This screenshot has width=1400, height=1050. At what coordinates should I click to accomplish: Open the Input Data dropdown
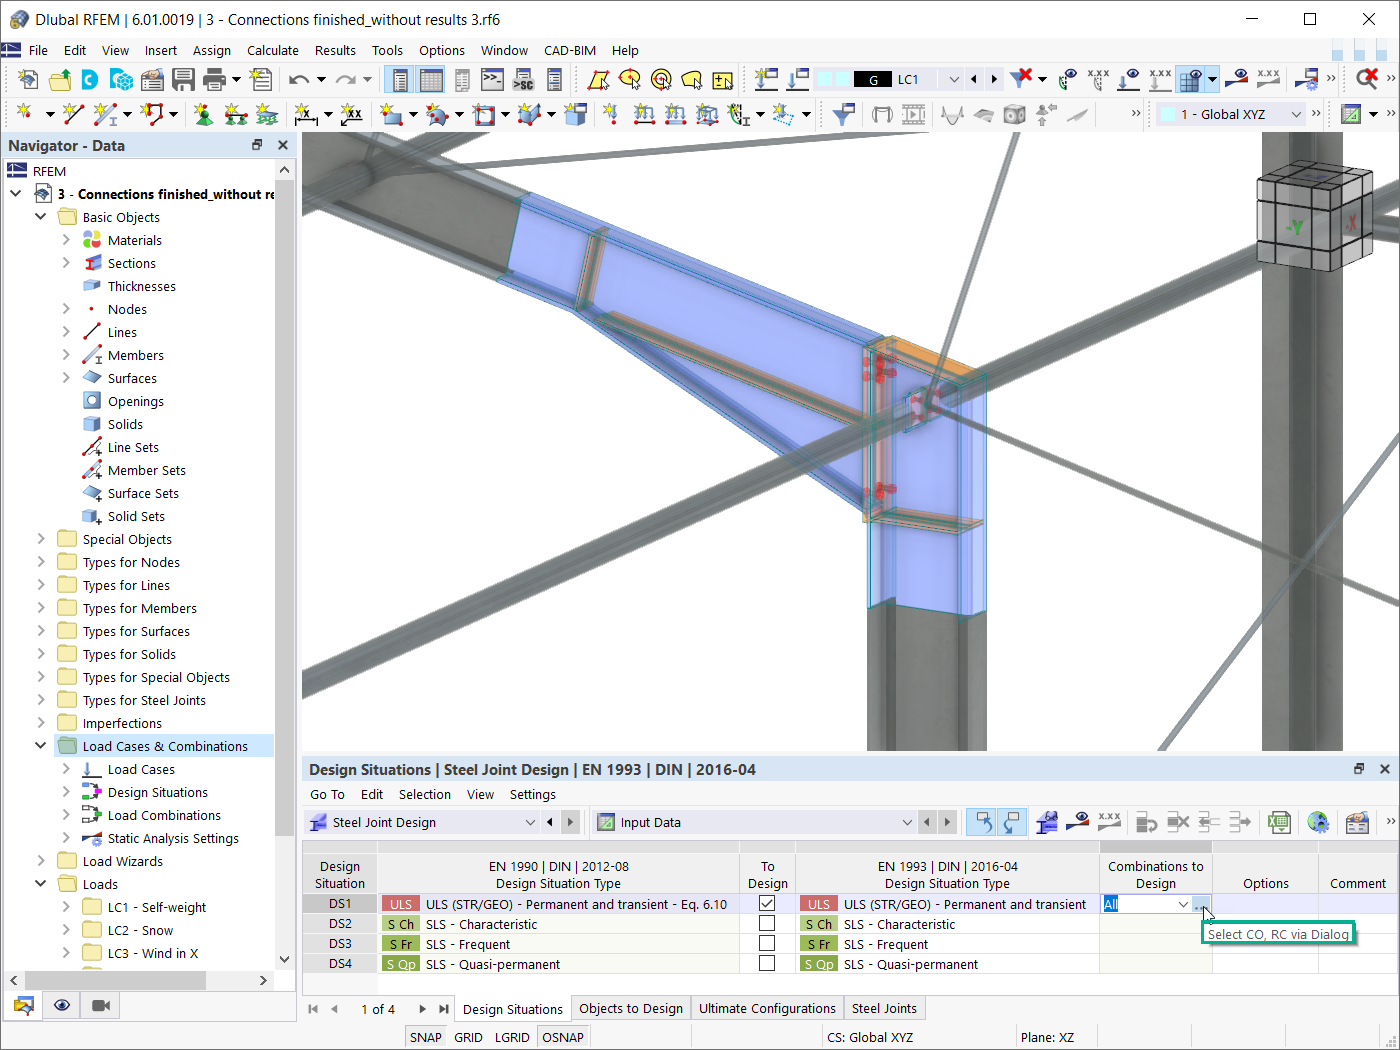907,822
